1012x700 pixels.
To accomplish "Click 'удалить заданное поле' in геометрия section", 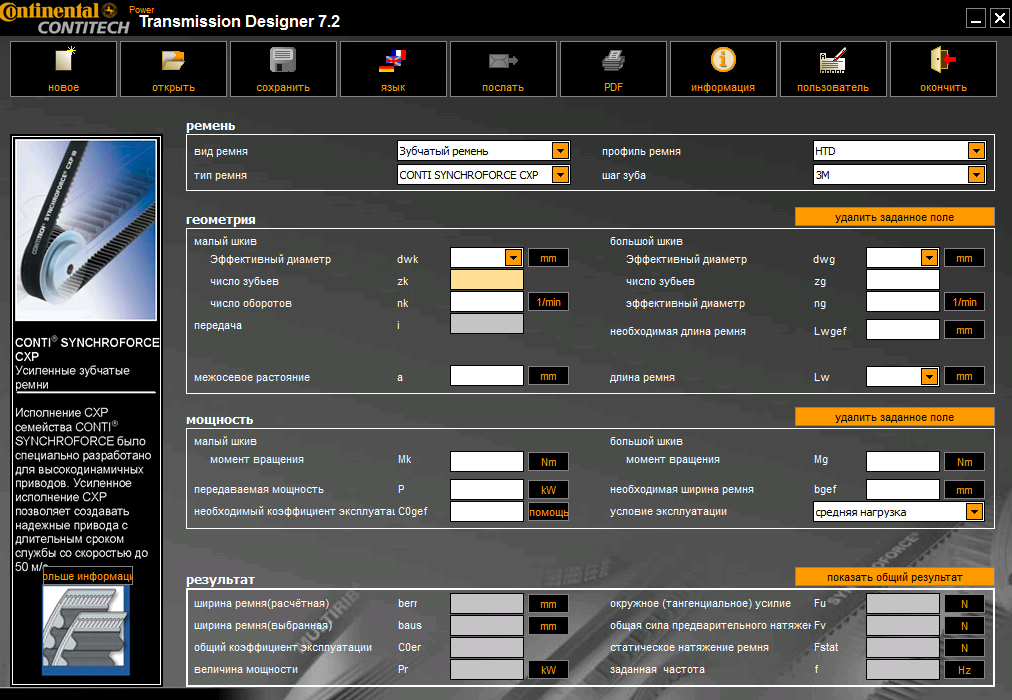I will 895,217.
